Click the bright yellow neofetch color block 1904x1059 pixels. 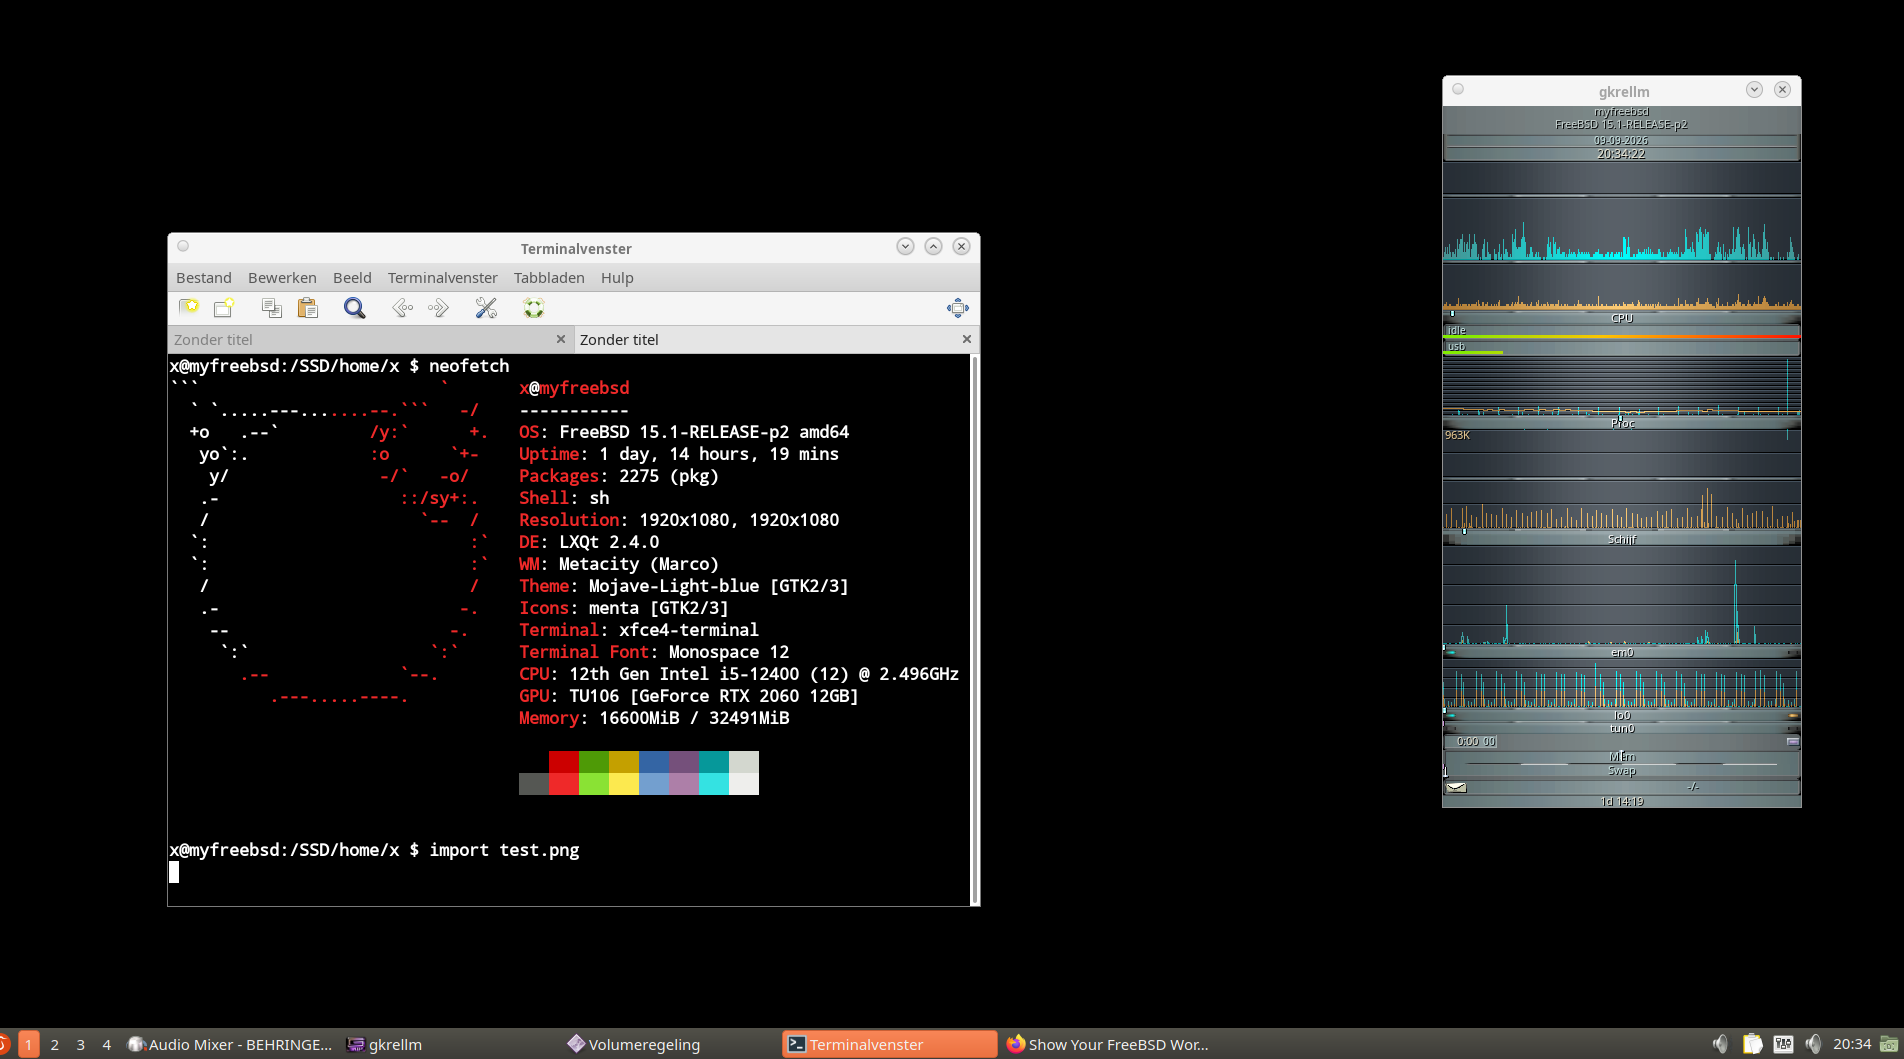[x=624, y=784]
